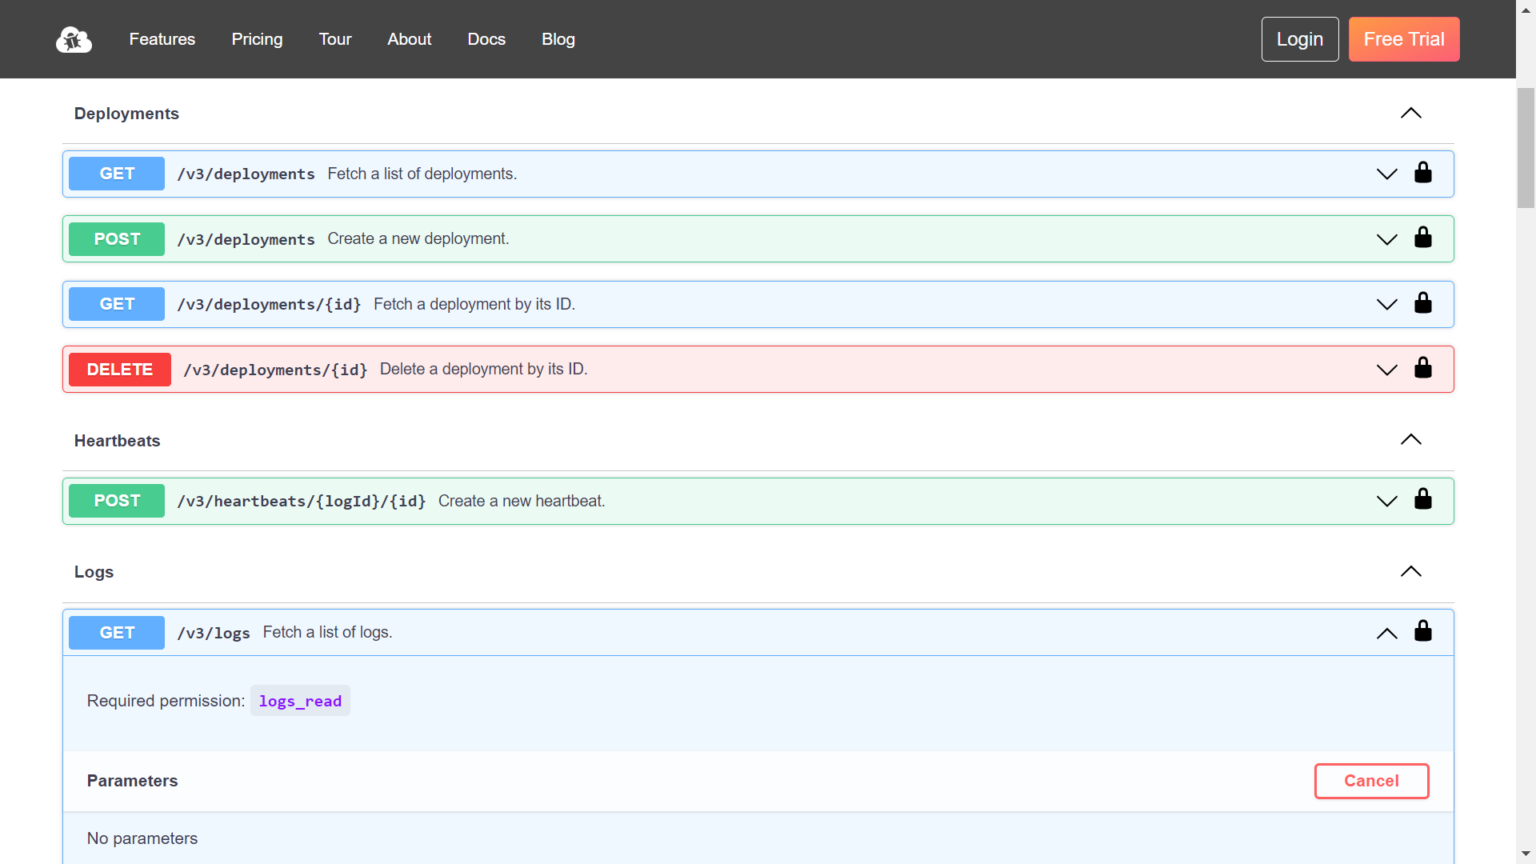Expand the DELETE deployment endpoint chevron
This screenshot has height=864, width=1536.
[1386, 370]
